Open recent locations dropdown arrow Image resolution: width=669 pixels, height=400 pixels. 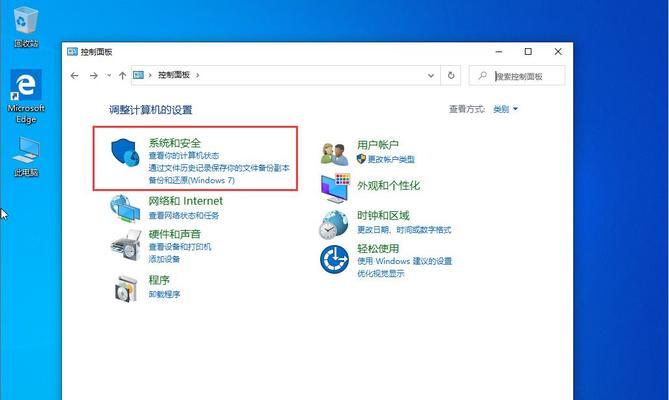click(x=109, y=75)
